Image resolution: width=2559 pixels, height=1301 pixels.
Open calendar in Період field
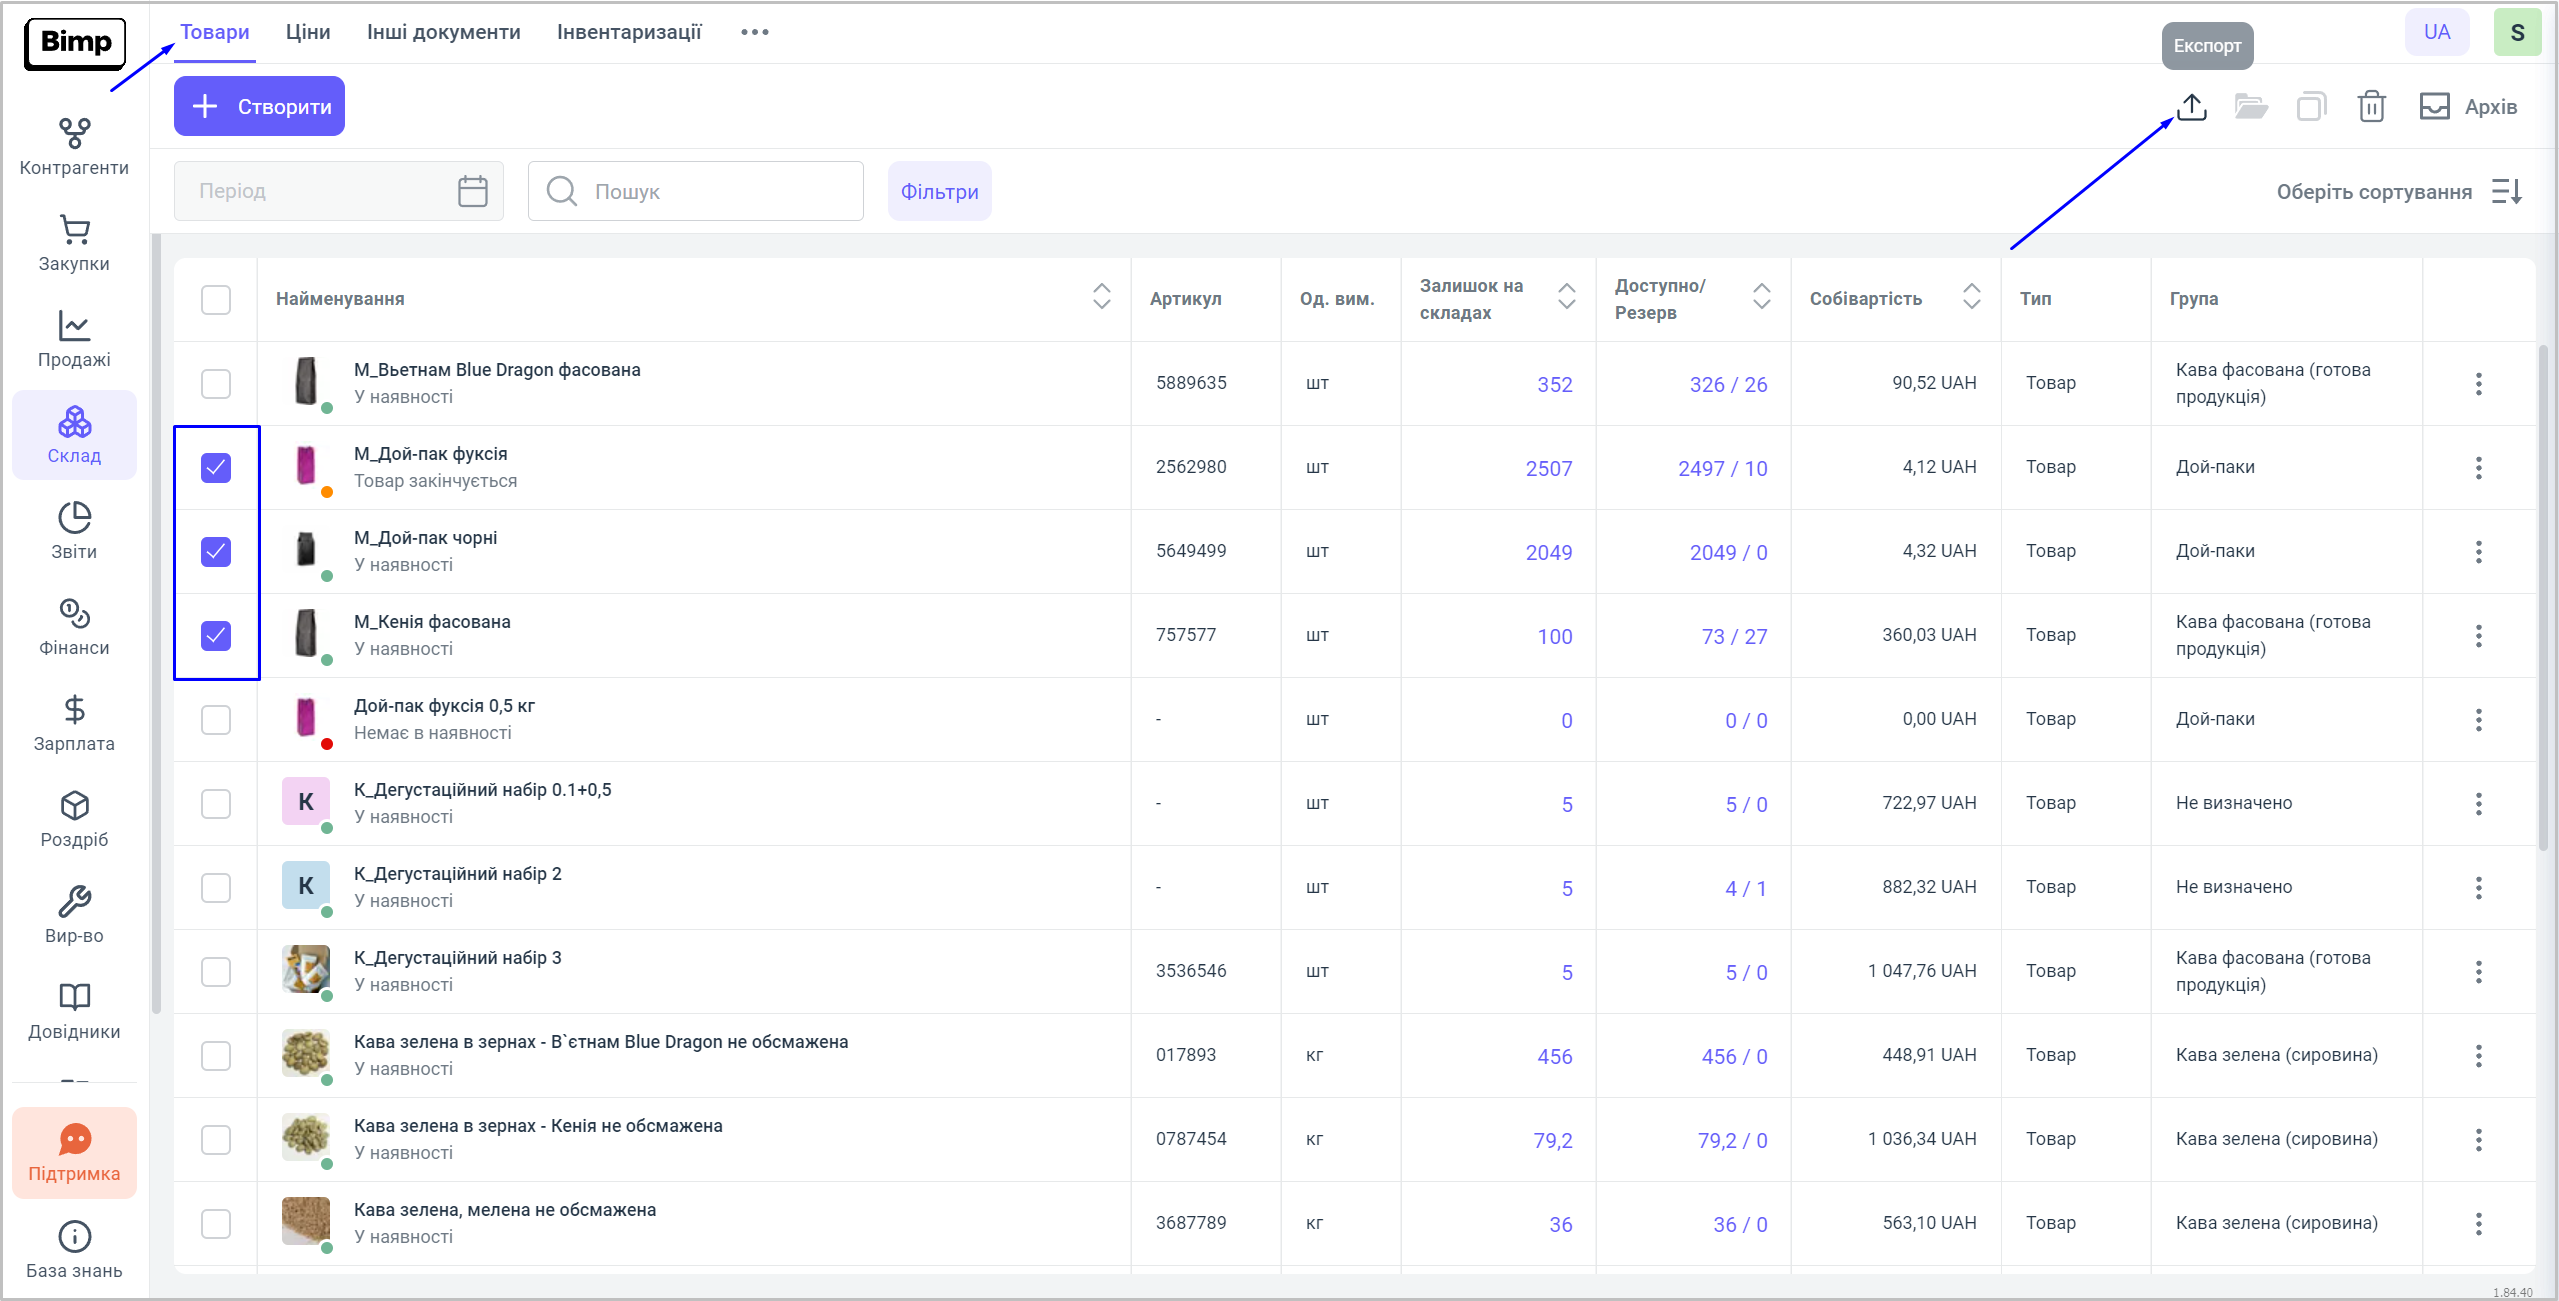(472, 191)
